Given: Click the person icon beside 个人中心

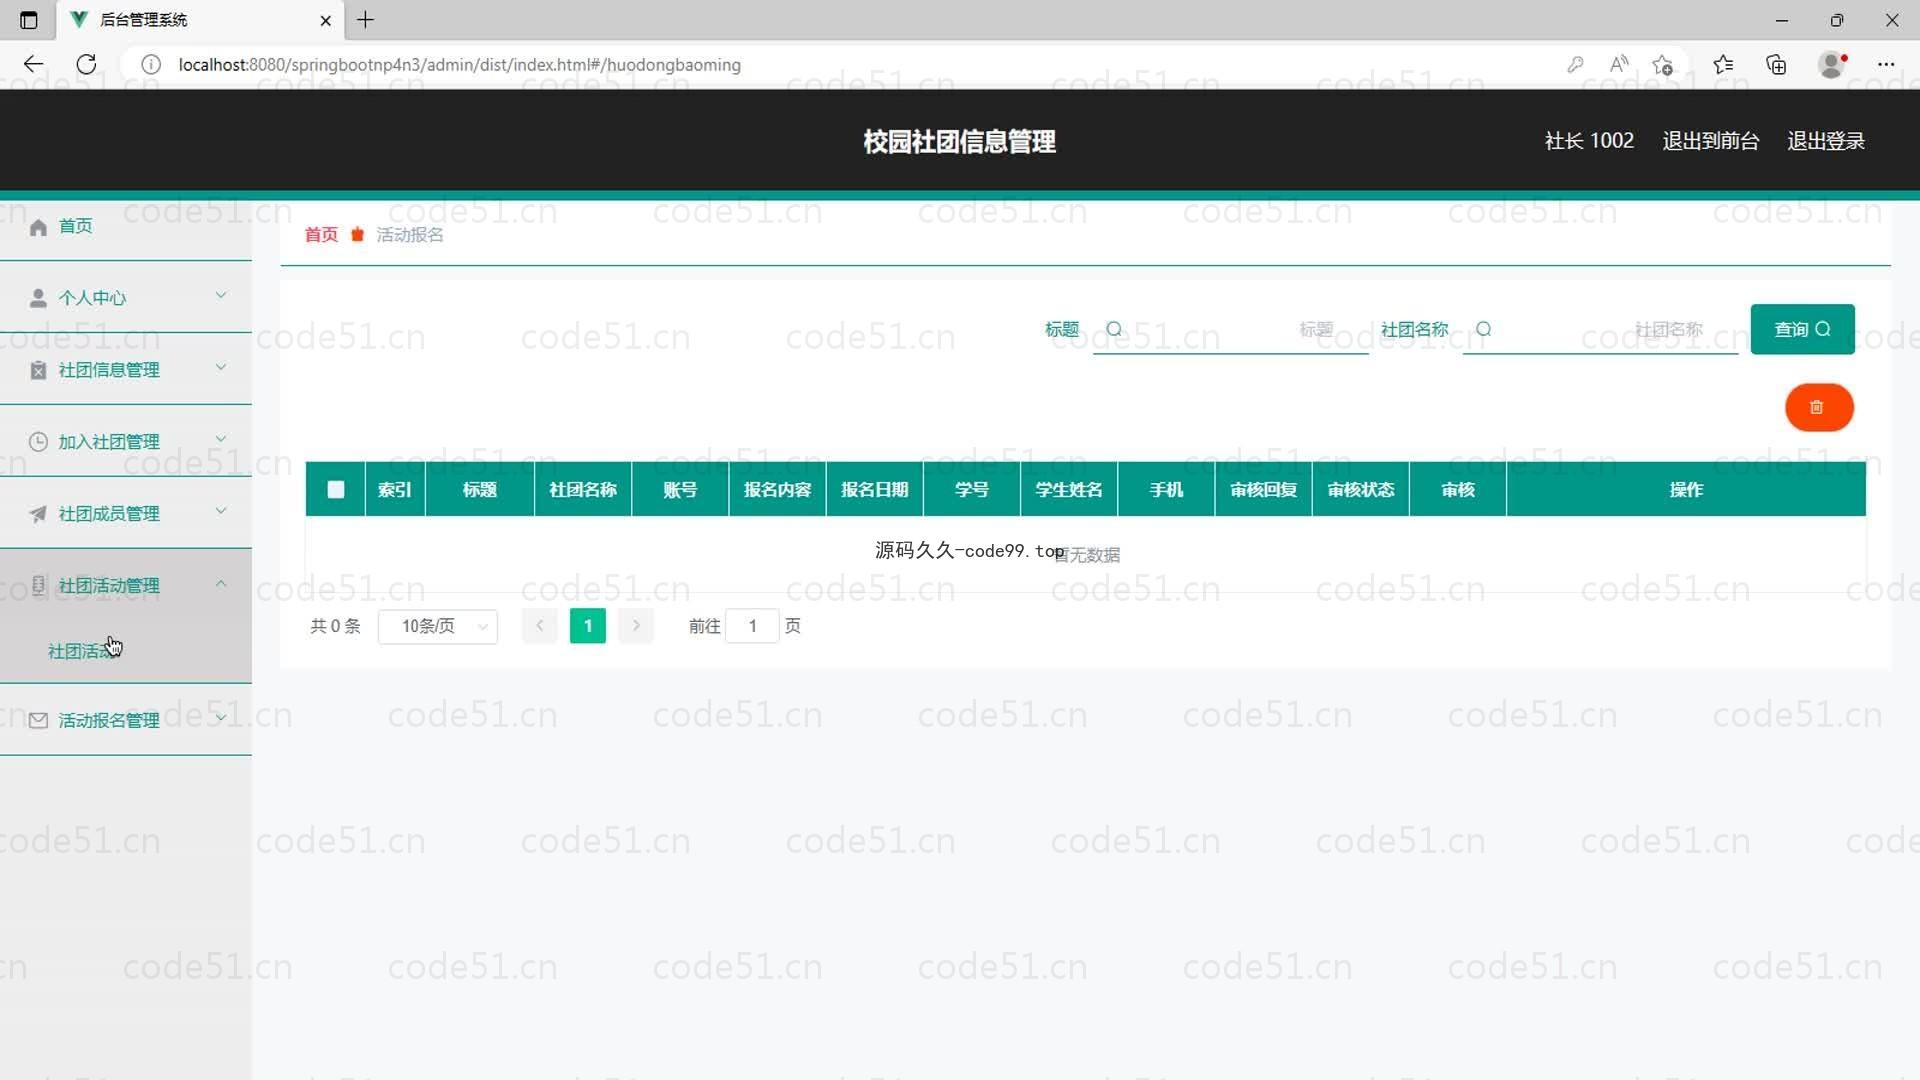Looking at the screenshot, I should (x=38, y=298).
